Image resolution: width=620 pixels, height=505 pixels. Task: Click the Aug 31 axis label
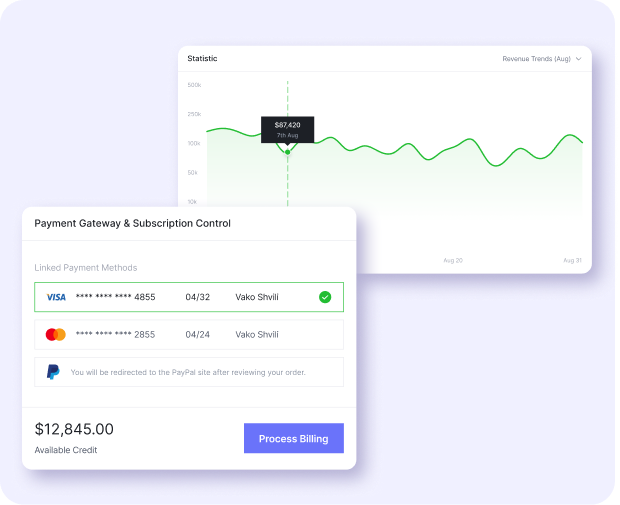[572, 260]
